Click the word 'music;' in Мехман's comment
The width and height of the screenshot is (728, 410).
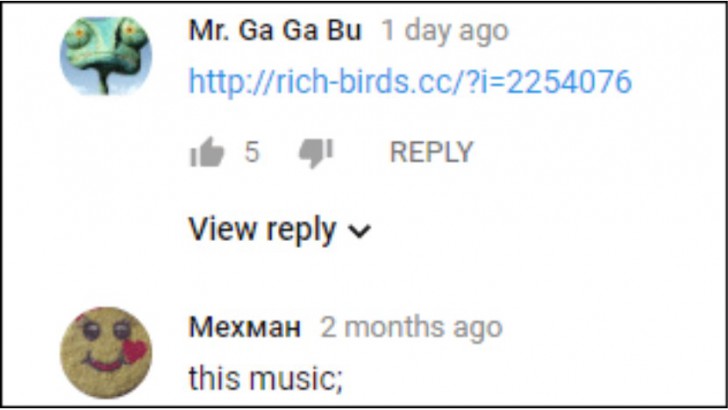point(296,378)
